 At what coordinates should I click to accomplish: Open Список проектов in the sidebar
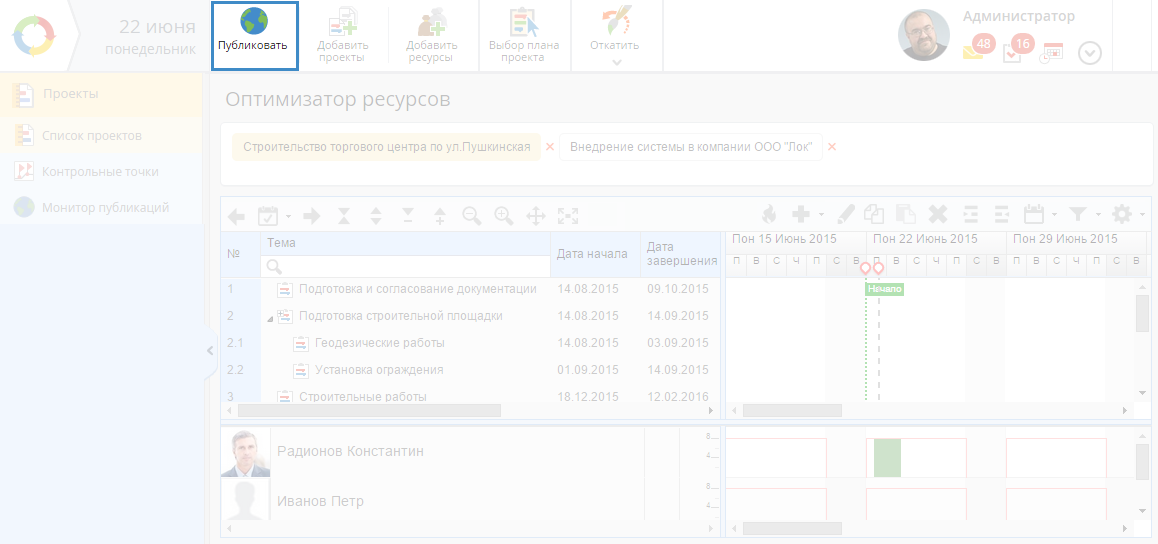tap(91, 135)
